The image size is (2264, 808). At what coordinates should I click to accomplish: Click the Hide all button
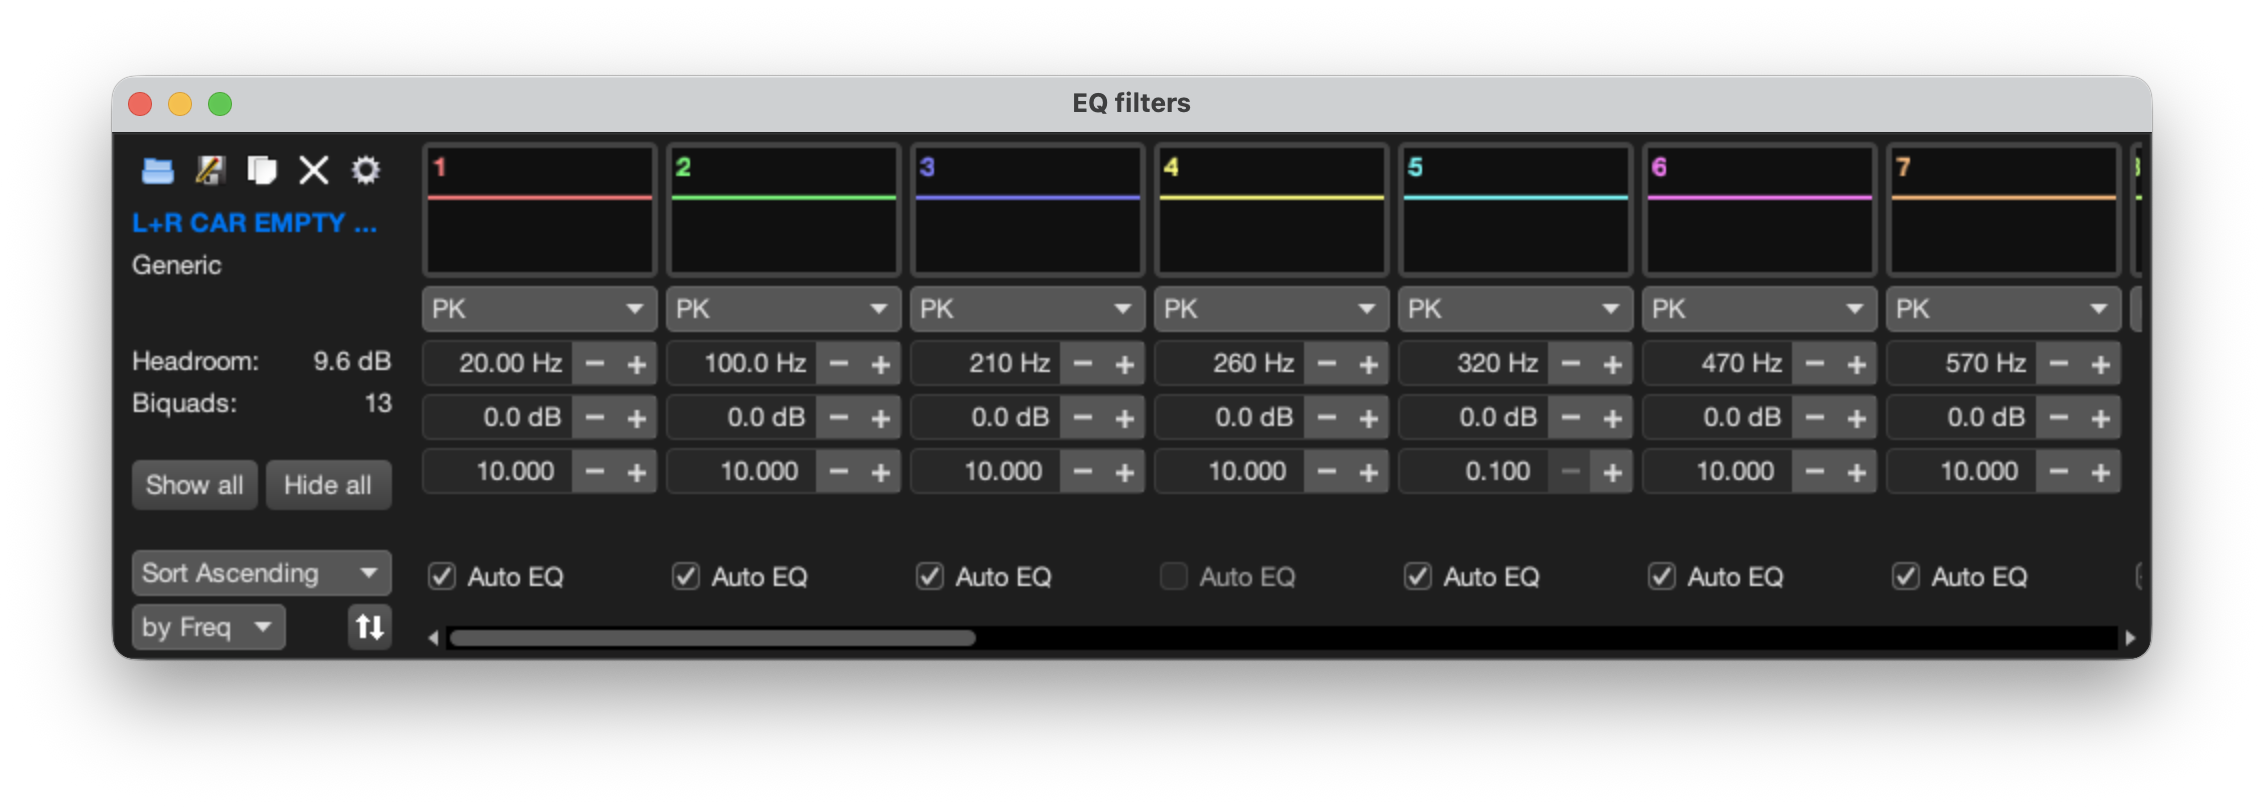[x=328, y=485]
